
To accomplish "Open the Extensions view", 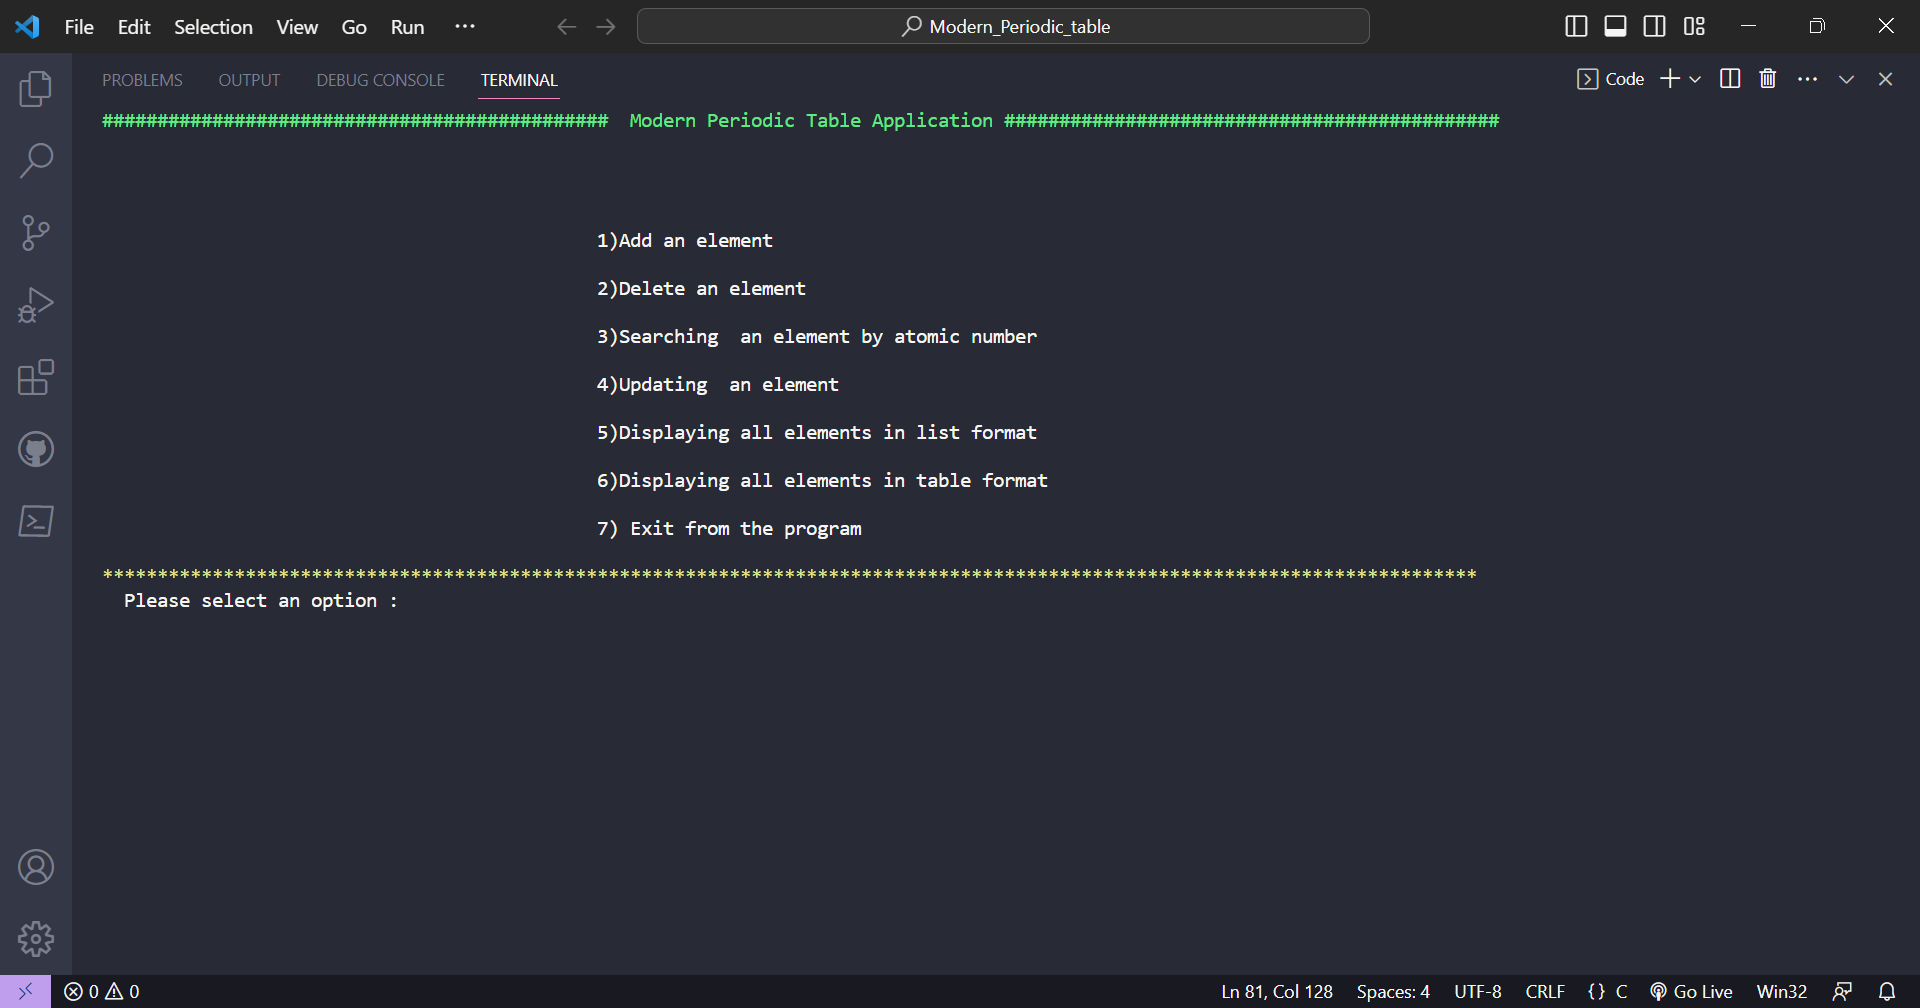I will [36, 377].
